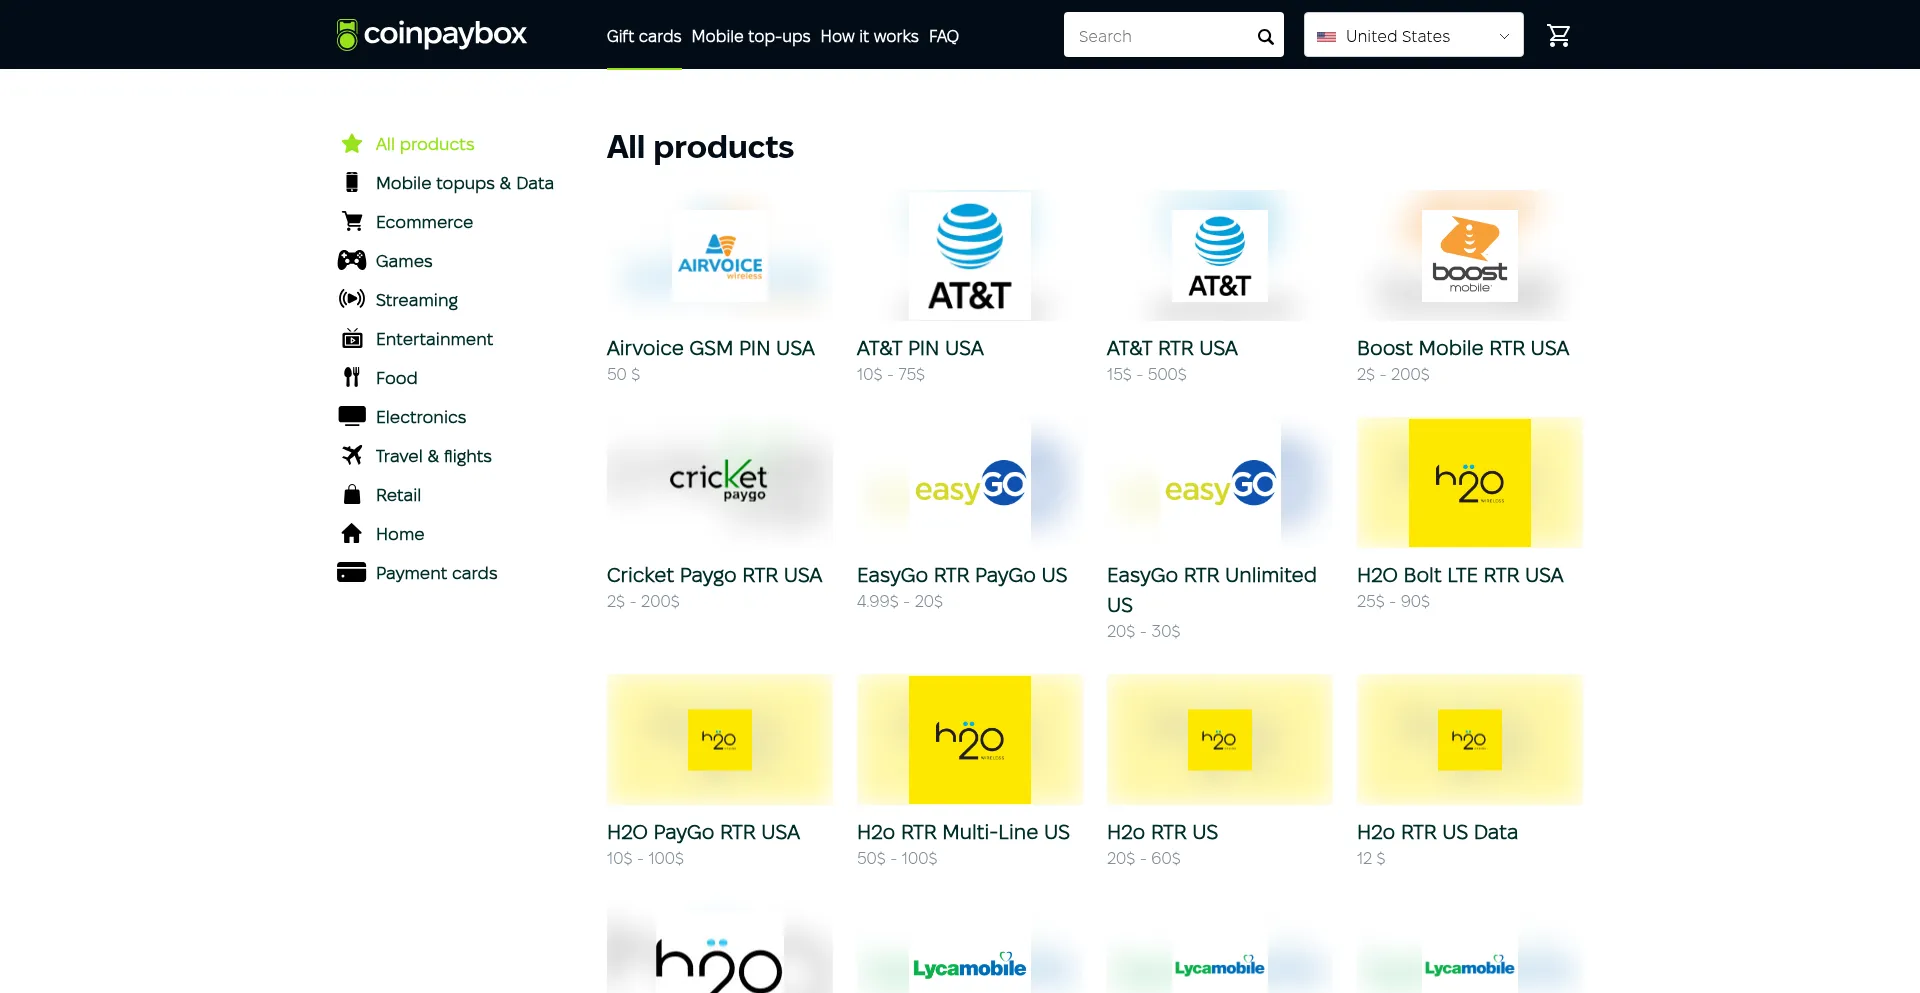The width and height of the screenshot is (1920, 993).
Task: Open EasyGo RTR Unlimited US image
Action: tap(1220, 483)
